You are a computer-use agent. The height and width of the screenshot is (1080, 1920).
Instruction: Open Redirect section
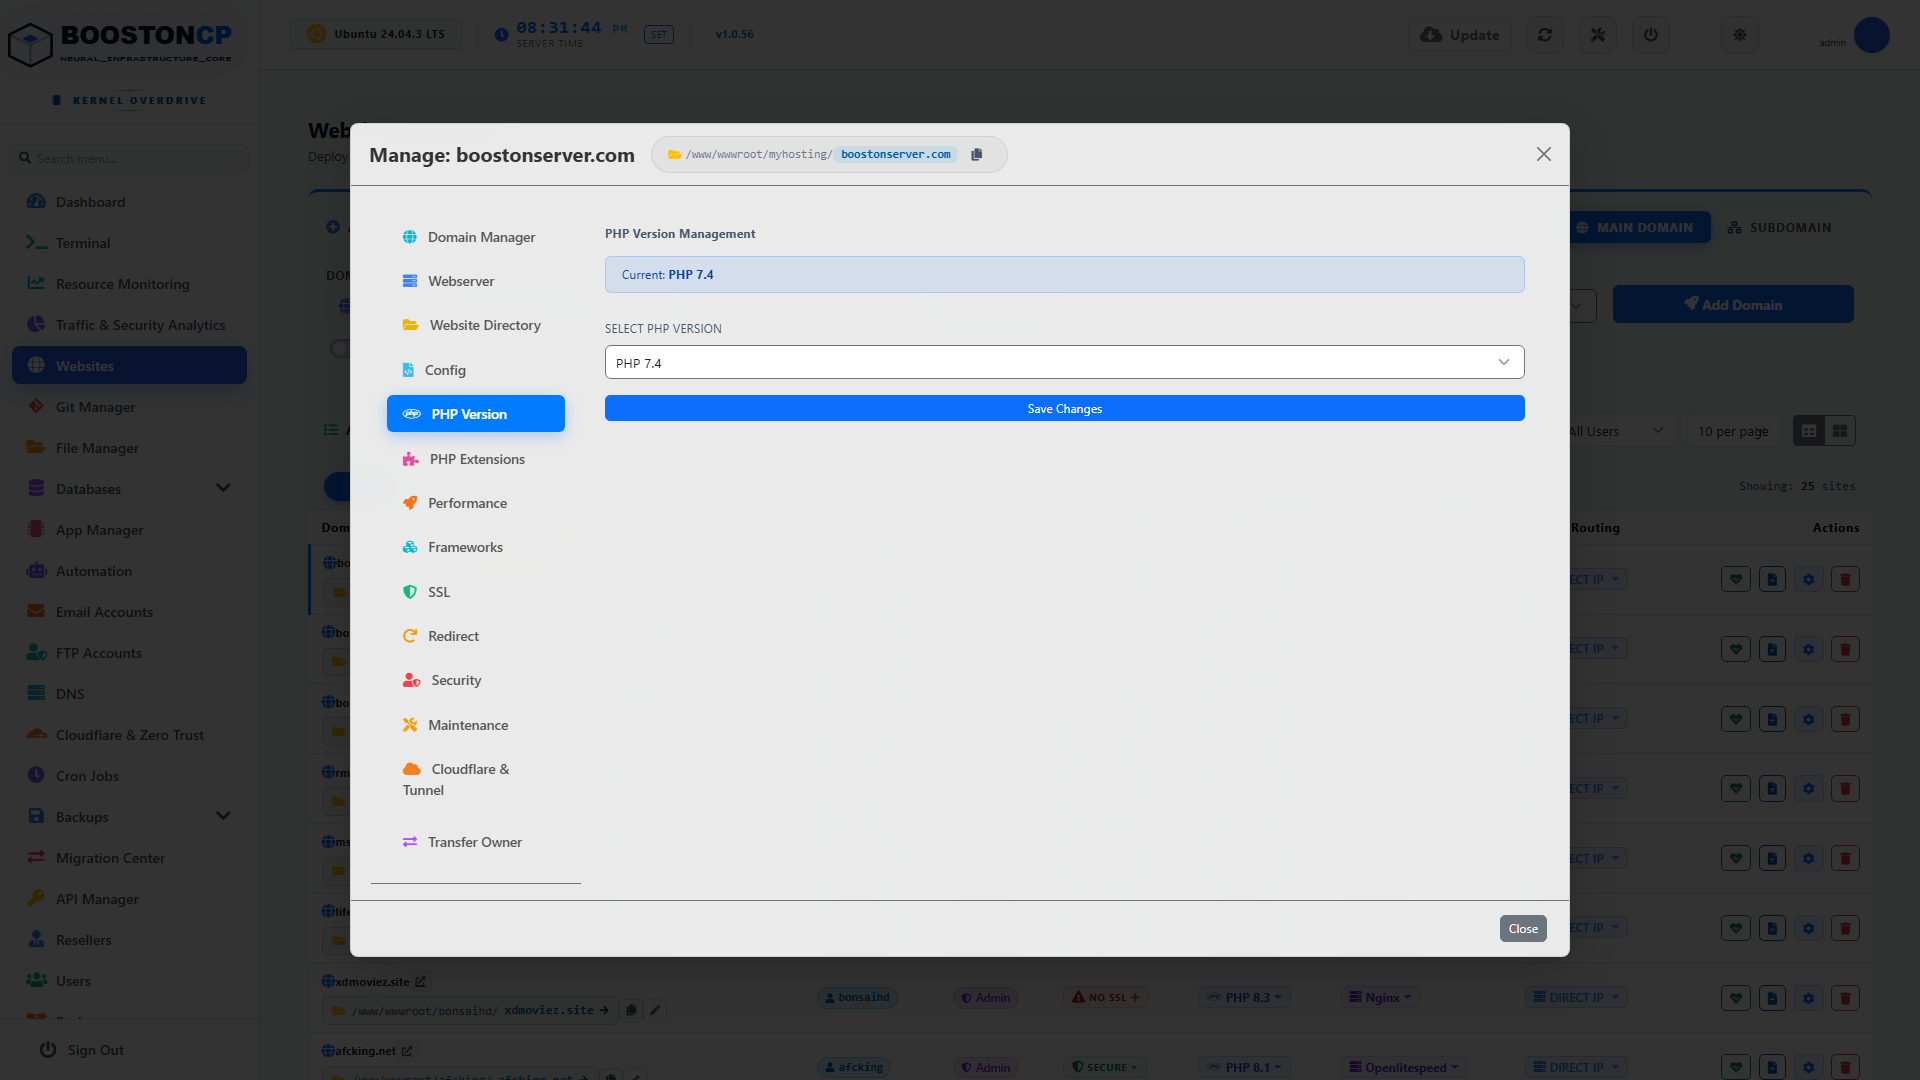point(476,636)
